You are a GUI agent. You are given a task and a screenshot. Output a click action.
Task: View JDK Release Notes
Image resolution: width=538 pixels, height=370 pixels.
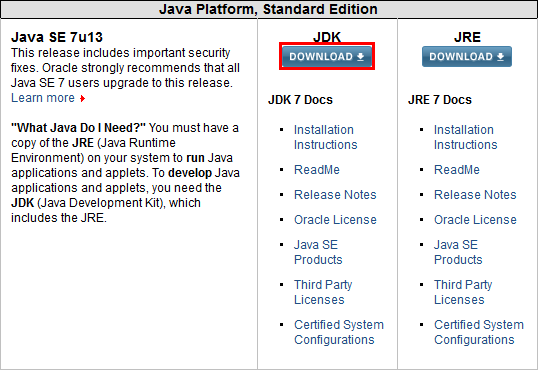click(x=335, y=195)
